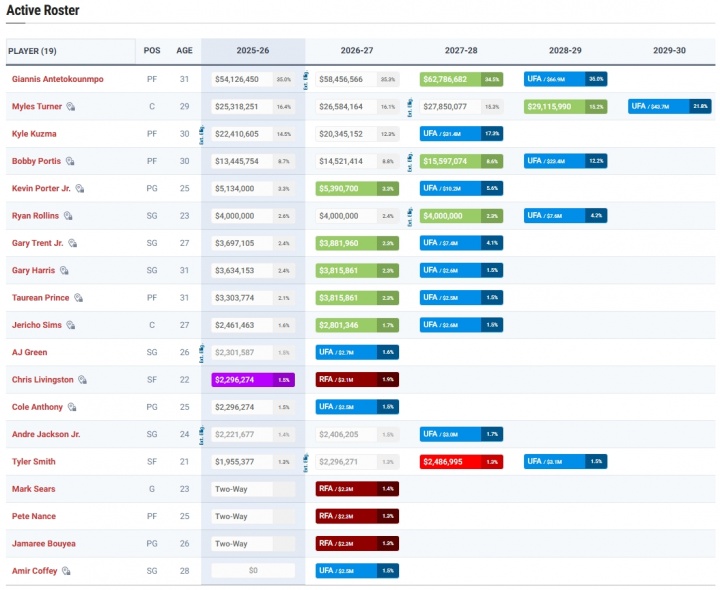Sort the roster by the 2025-26 column header
The image size is (720, 590).
click(253, 50)
